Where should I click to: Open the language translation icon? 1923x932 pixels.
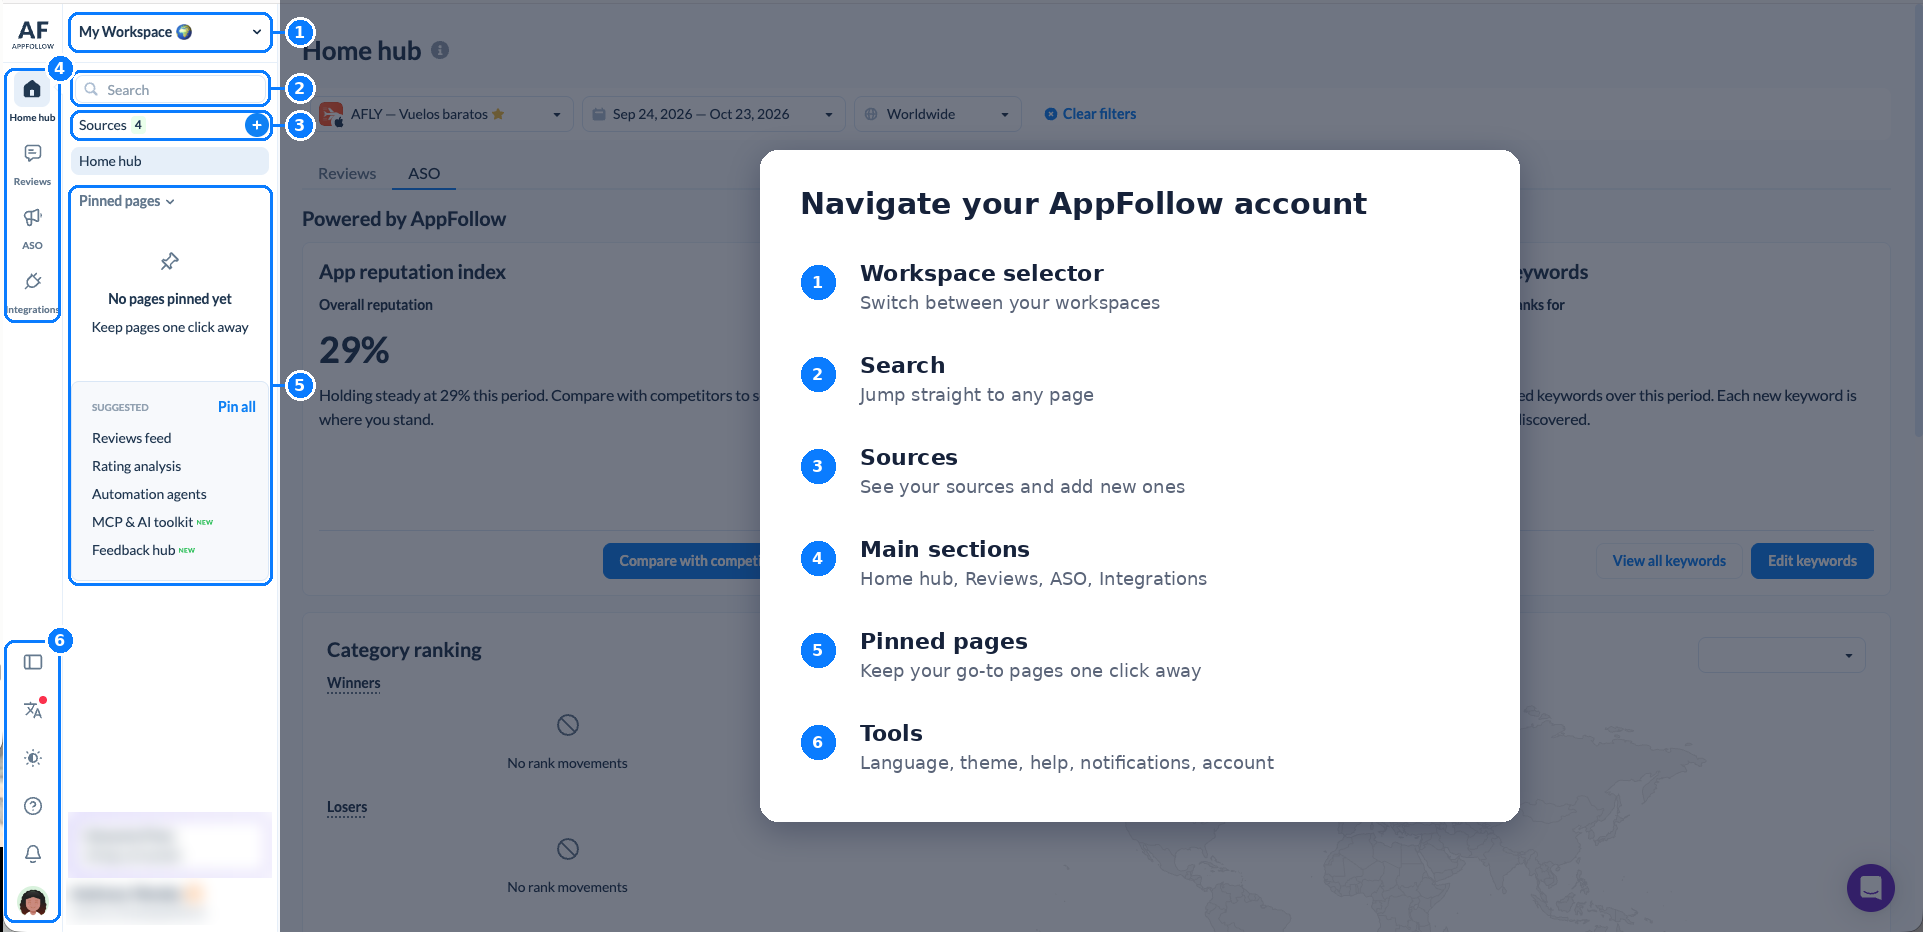click(33, 710)
